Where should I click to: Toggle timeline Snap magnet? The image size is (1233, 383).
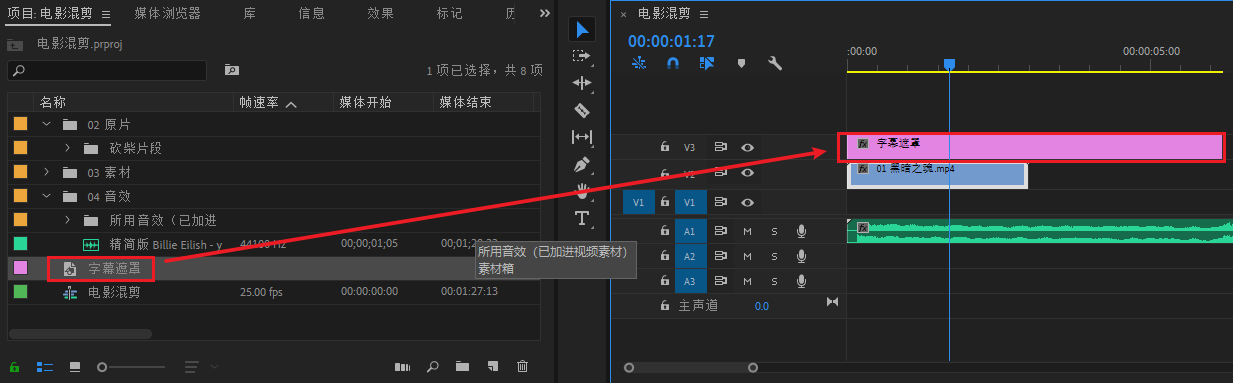(674, 63)
